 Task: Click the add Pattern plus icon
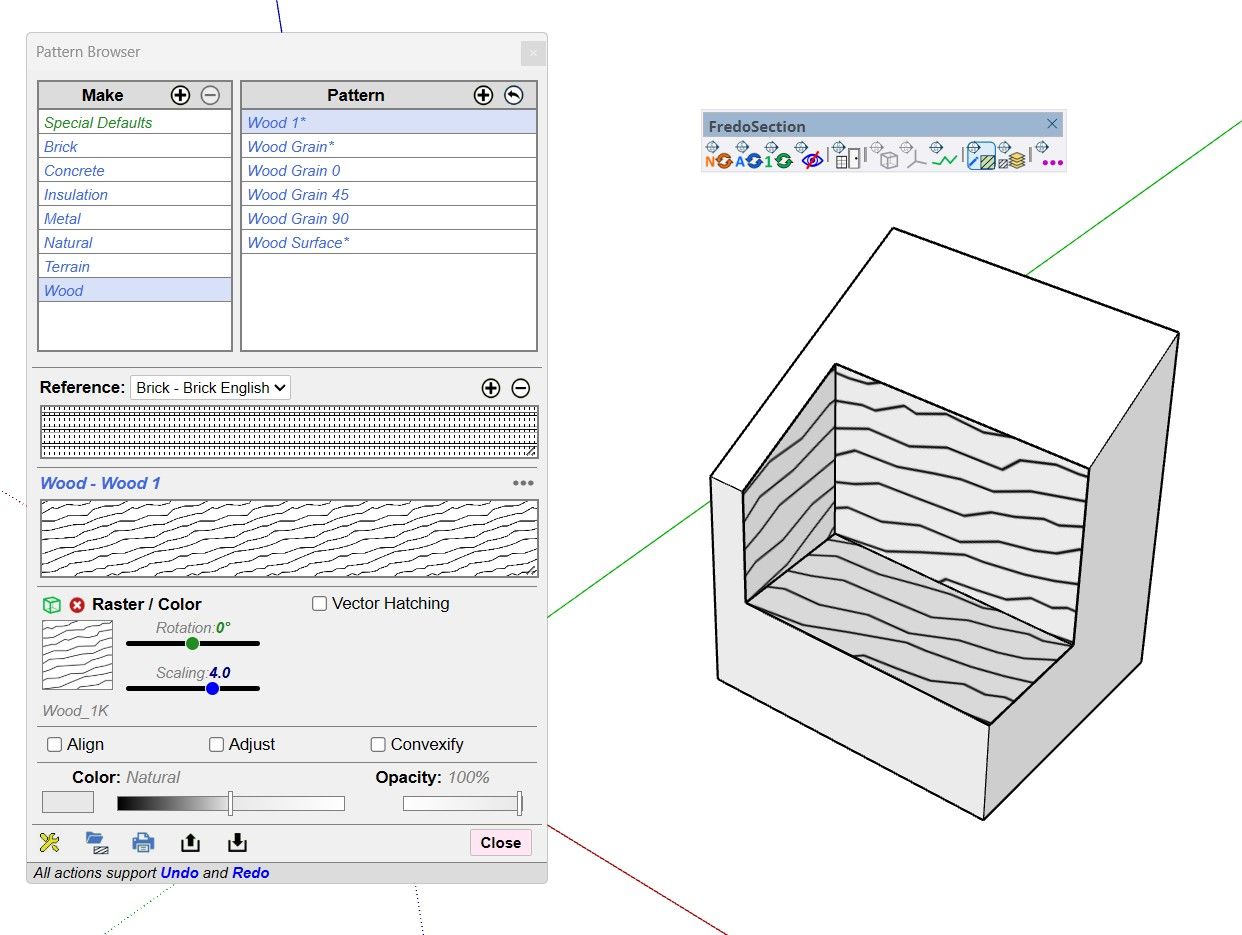click(483, 95)
